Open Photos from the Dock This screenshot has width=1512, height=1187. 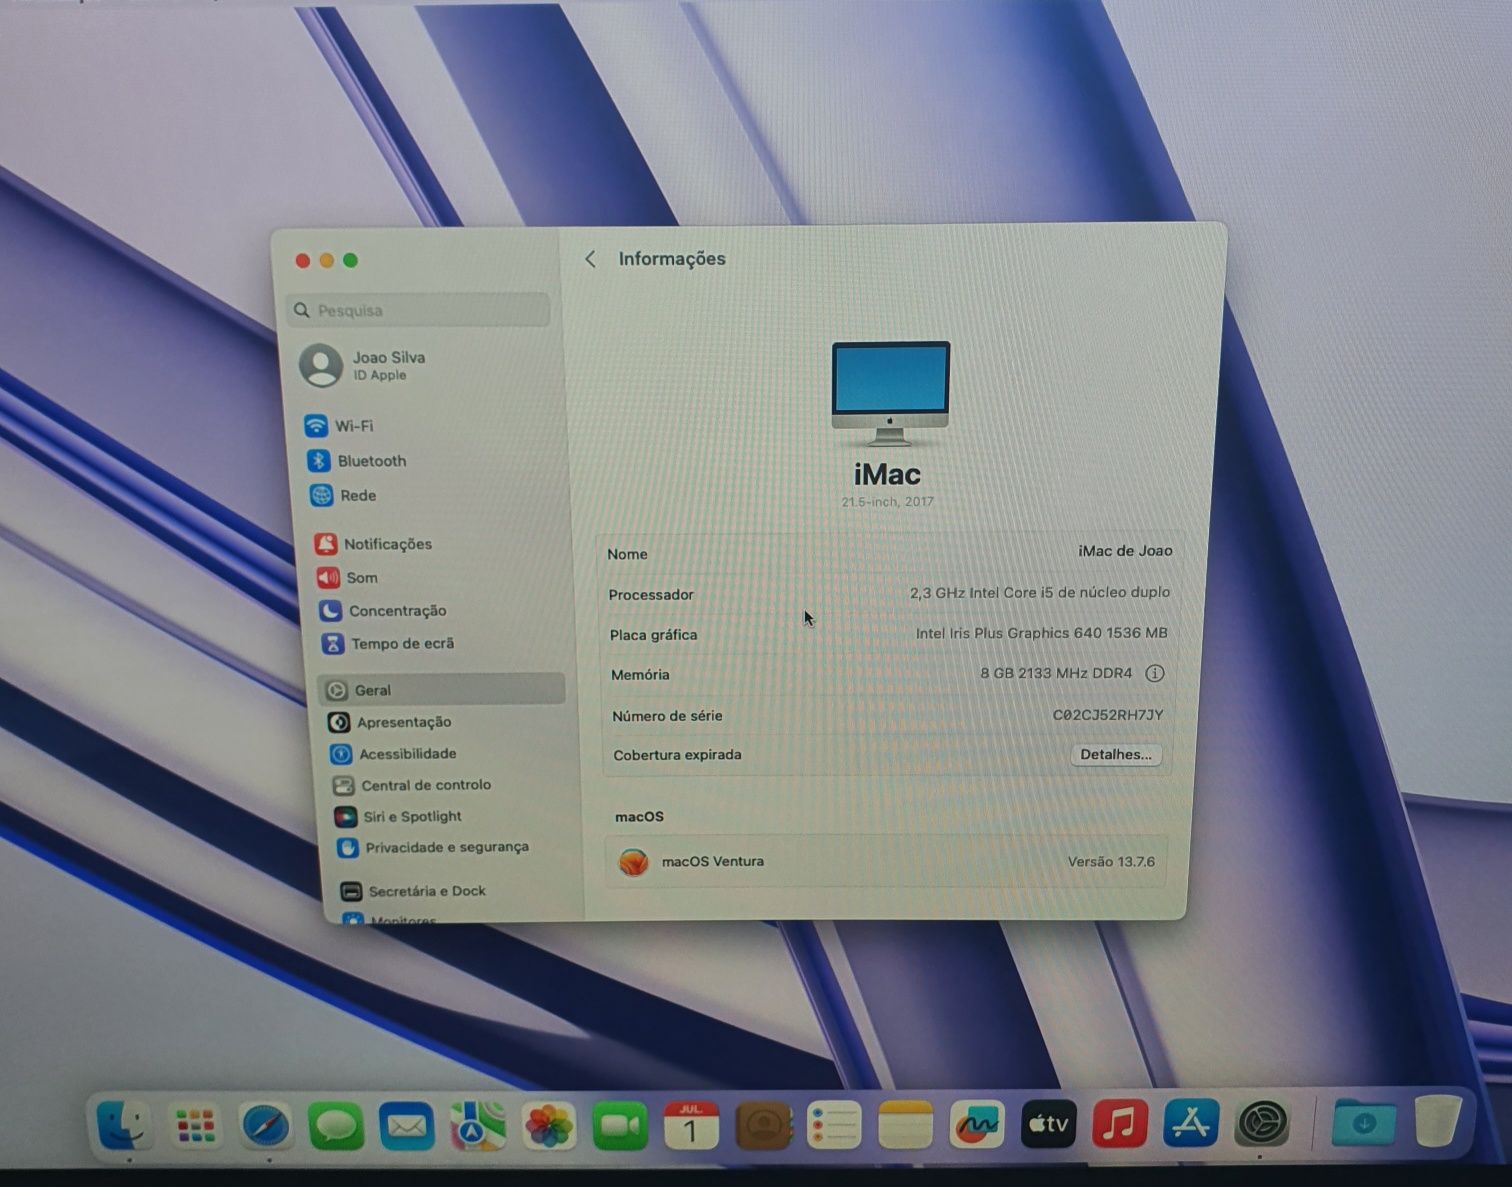click(x=548, y=1126)
